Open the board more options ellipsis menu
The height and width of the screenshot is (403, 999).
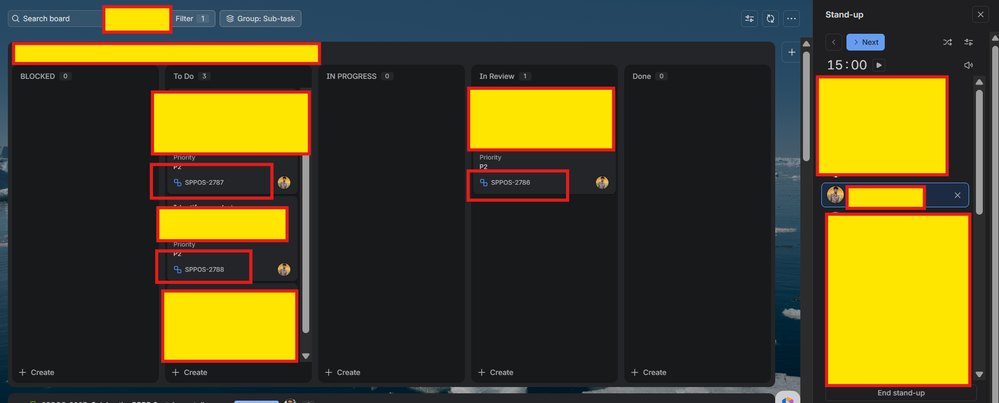(791, 18)
